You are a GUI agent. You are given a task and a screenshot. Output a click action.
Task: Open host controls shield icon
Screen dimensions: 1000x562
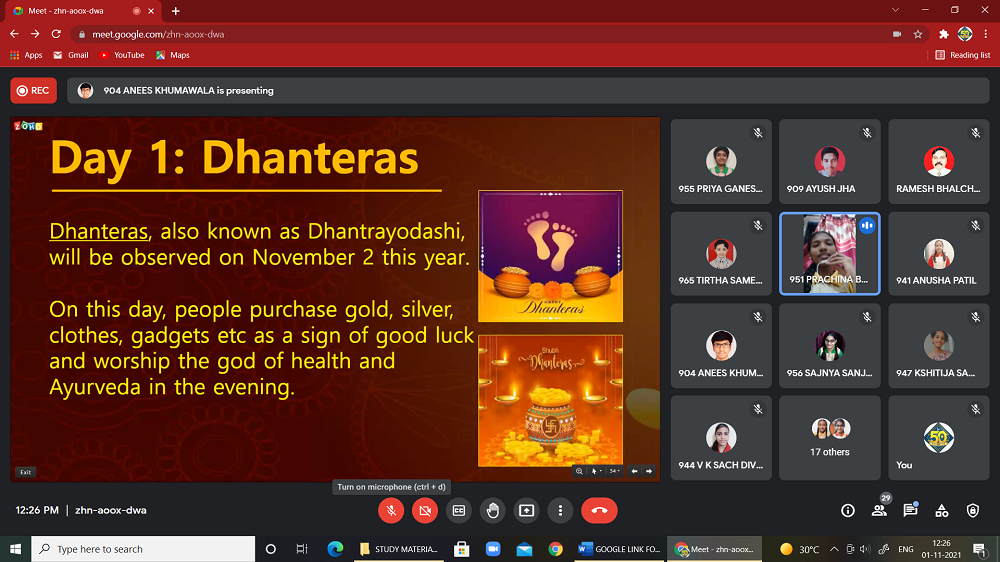(x=973, y=510)
